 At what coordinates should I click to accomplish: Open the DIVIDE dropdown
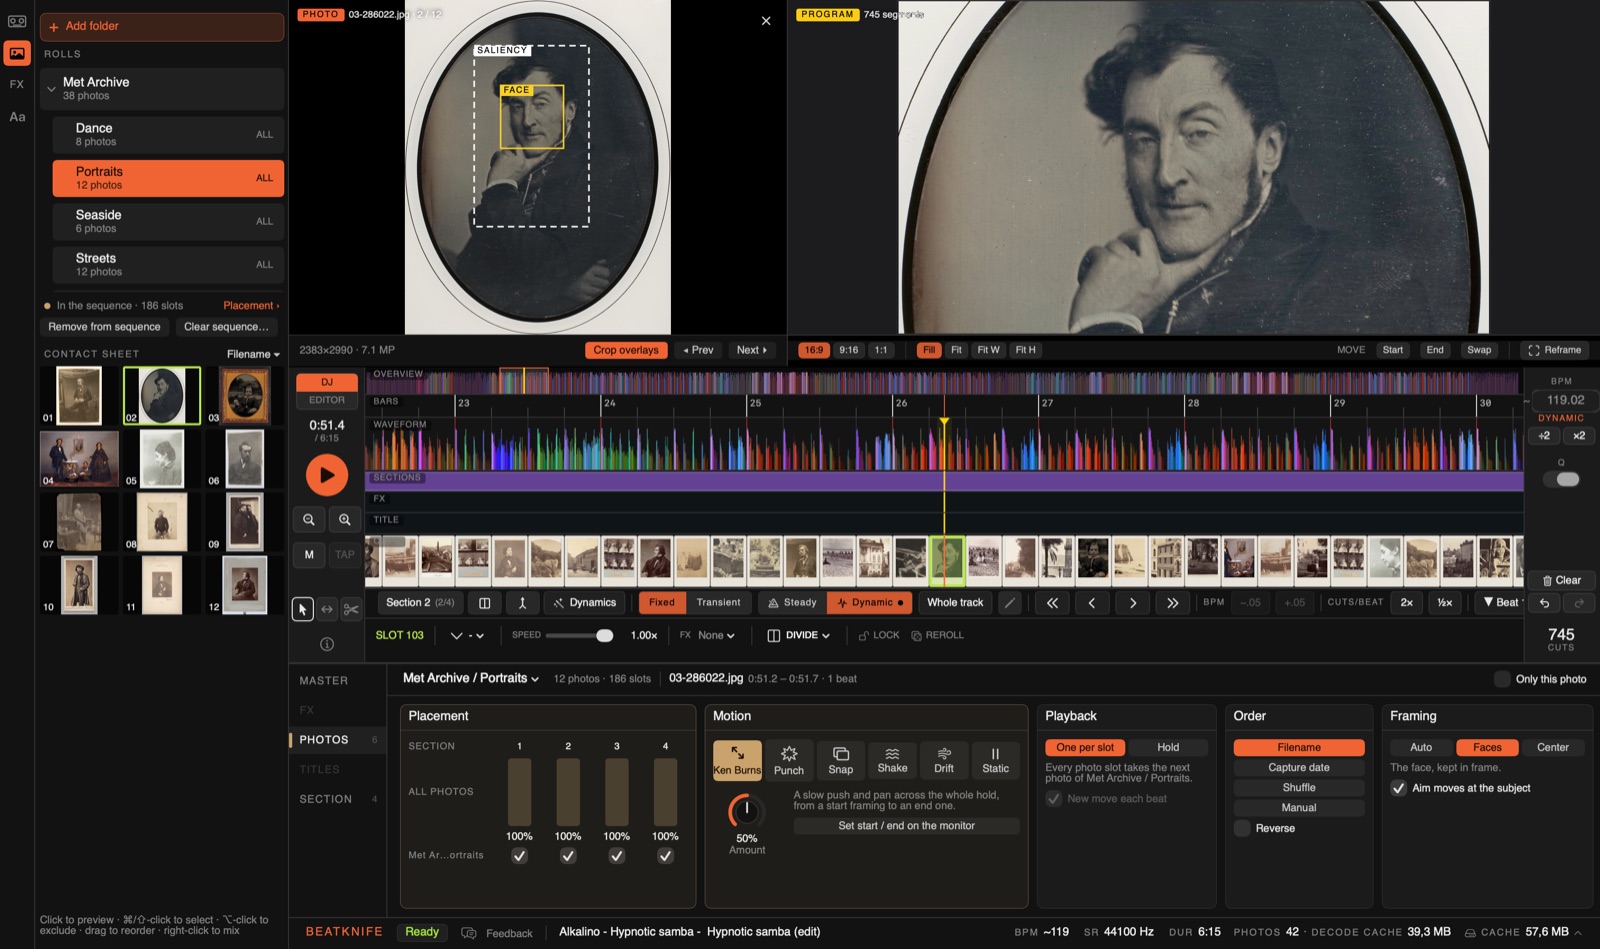point(799,635)
